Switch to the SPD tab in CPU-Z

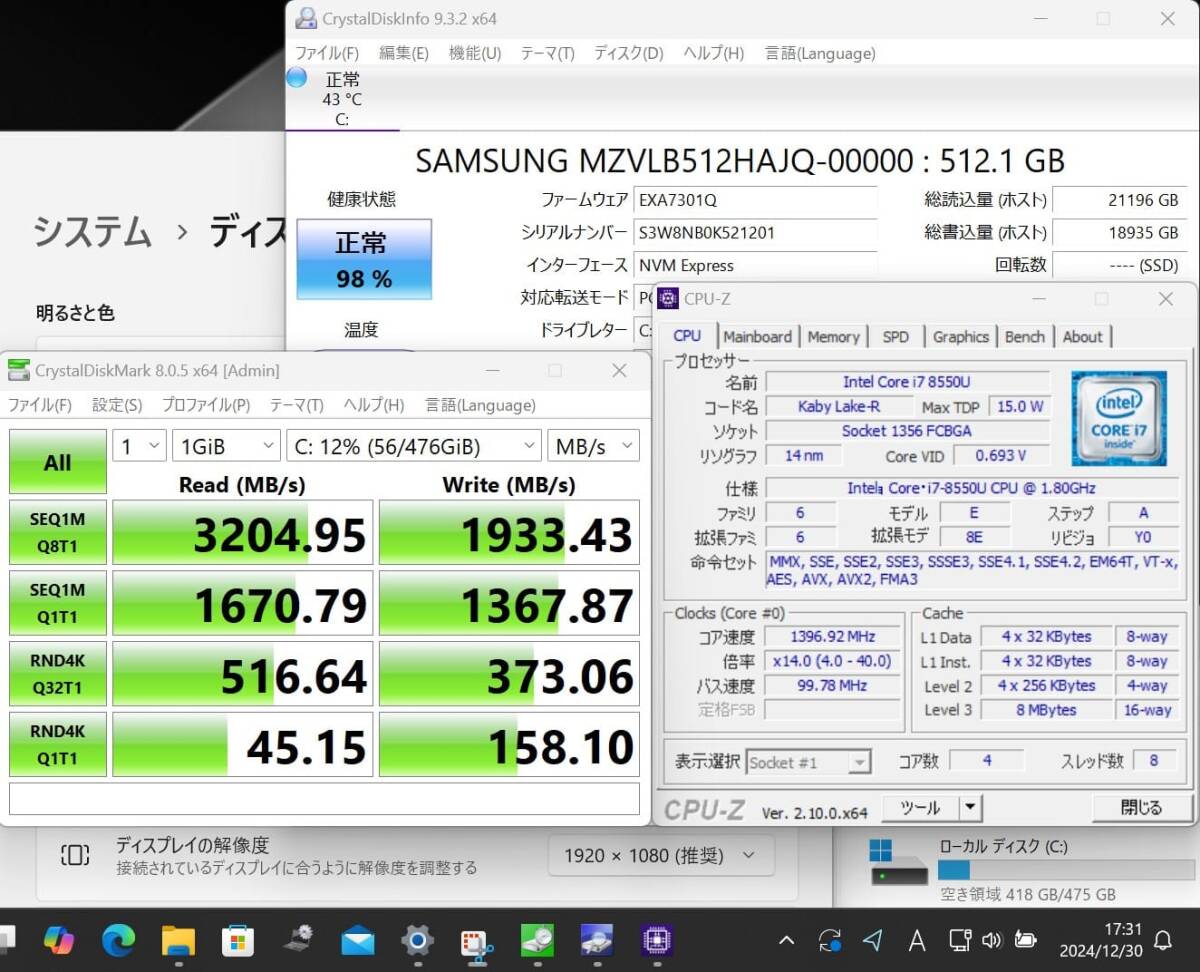pyautogui.click(x=896, y=337)
